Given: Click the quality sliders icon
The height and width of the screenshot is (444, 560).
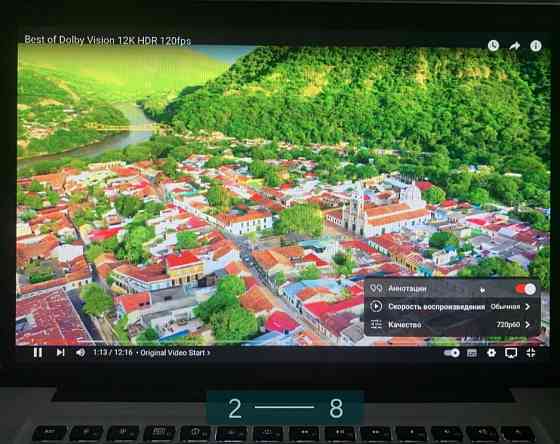Looking at the screenshot, I should (x=376, y=324).
